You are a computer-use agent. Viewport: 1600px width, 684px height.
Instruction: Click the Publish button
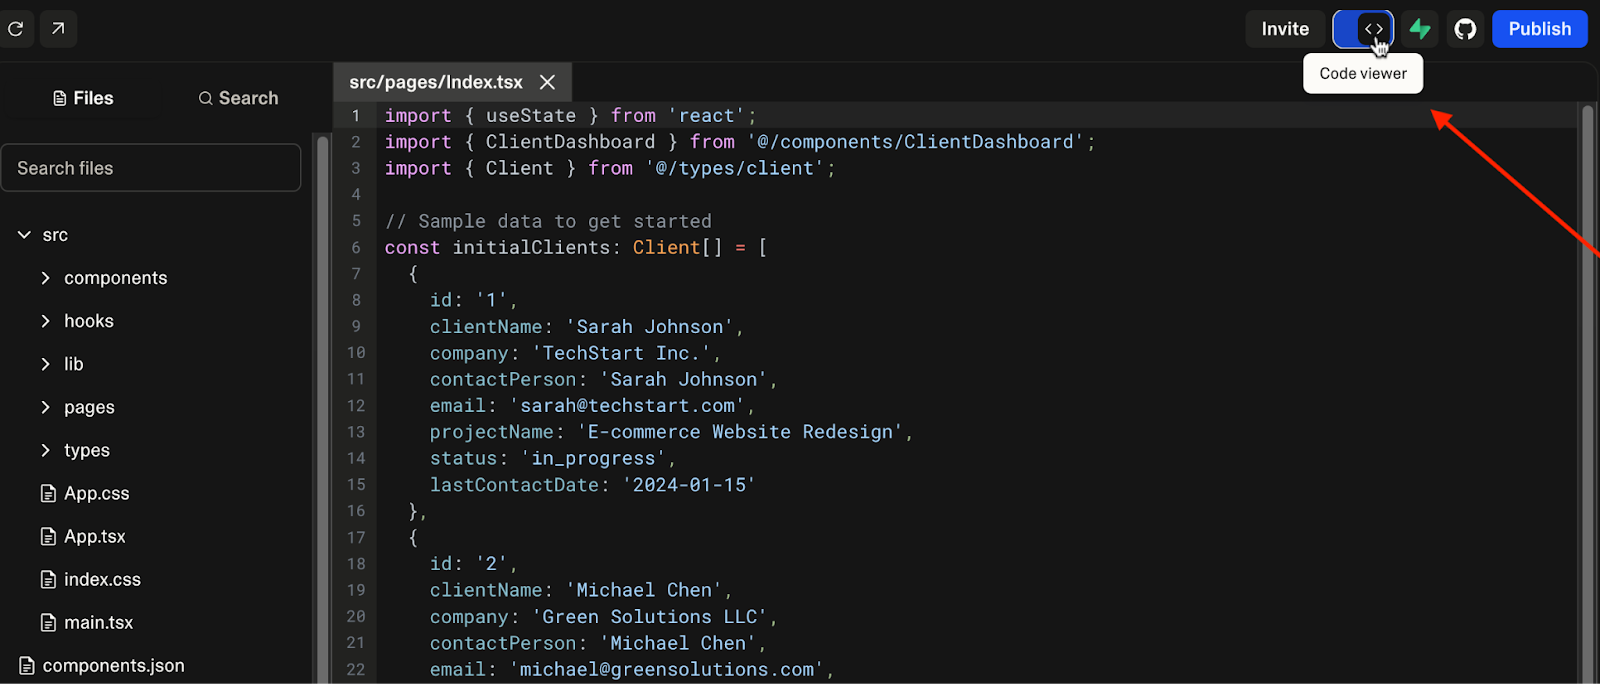[x=1539, y=29]
